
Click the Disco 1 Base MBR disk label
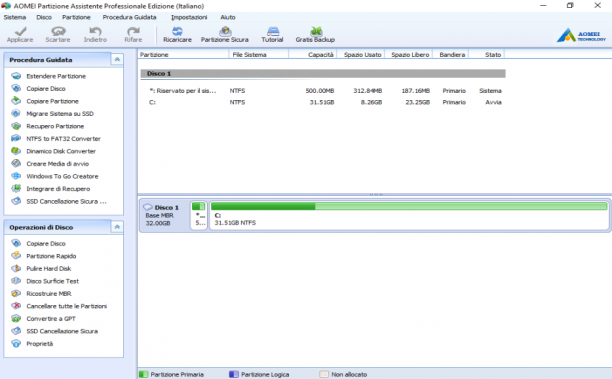(164, 215)
